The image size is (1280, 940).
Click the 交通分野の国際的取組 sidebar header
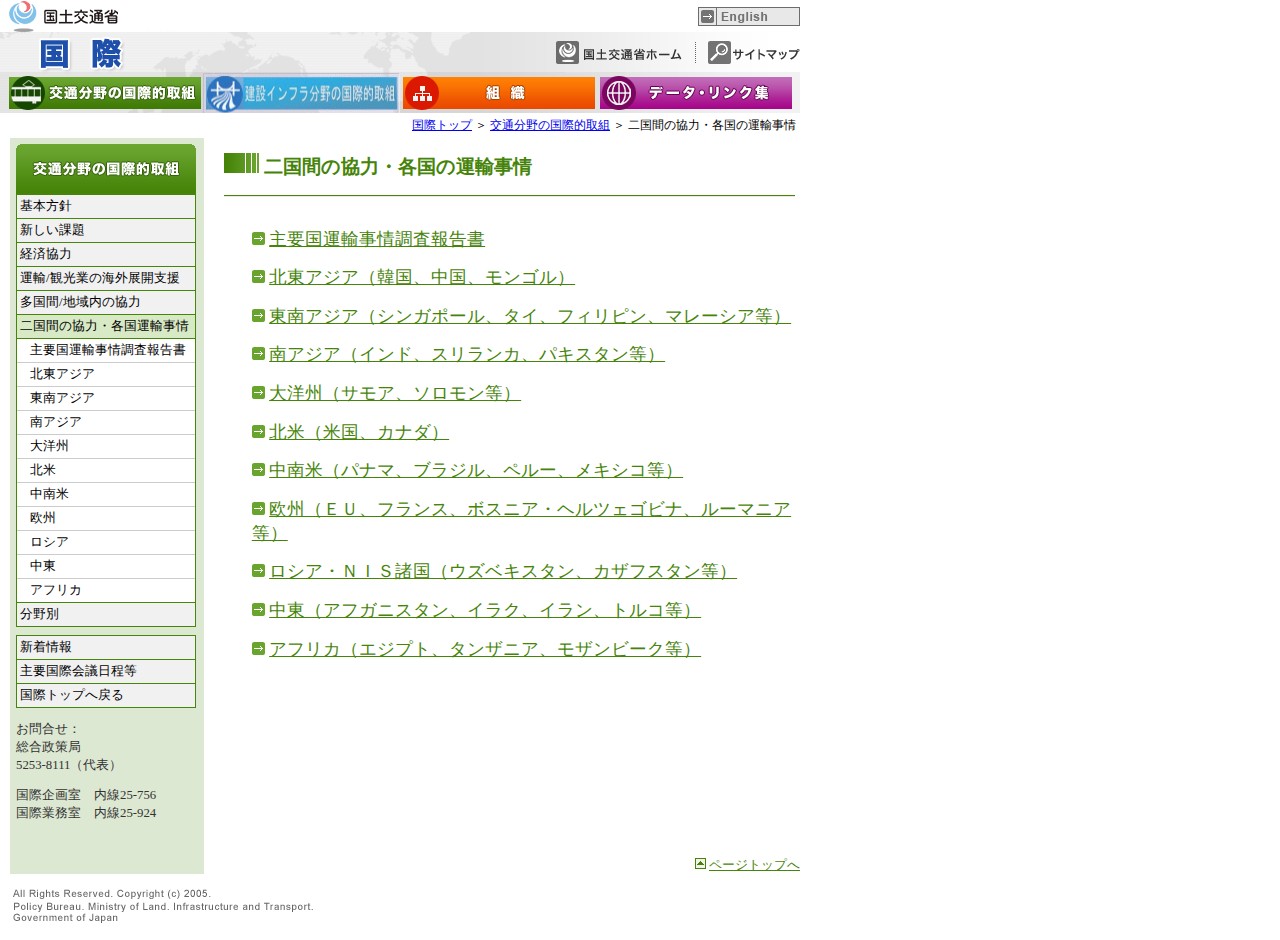point(106,169)
